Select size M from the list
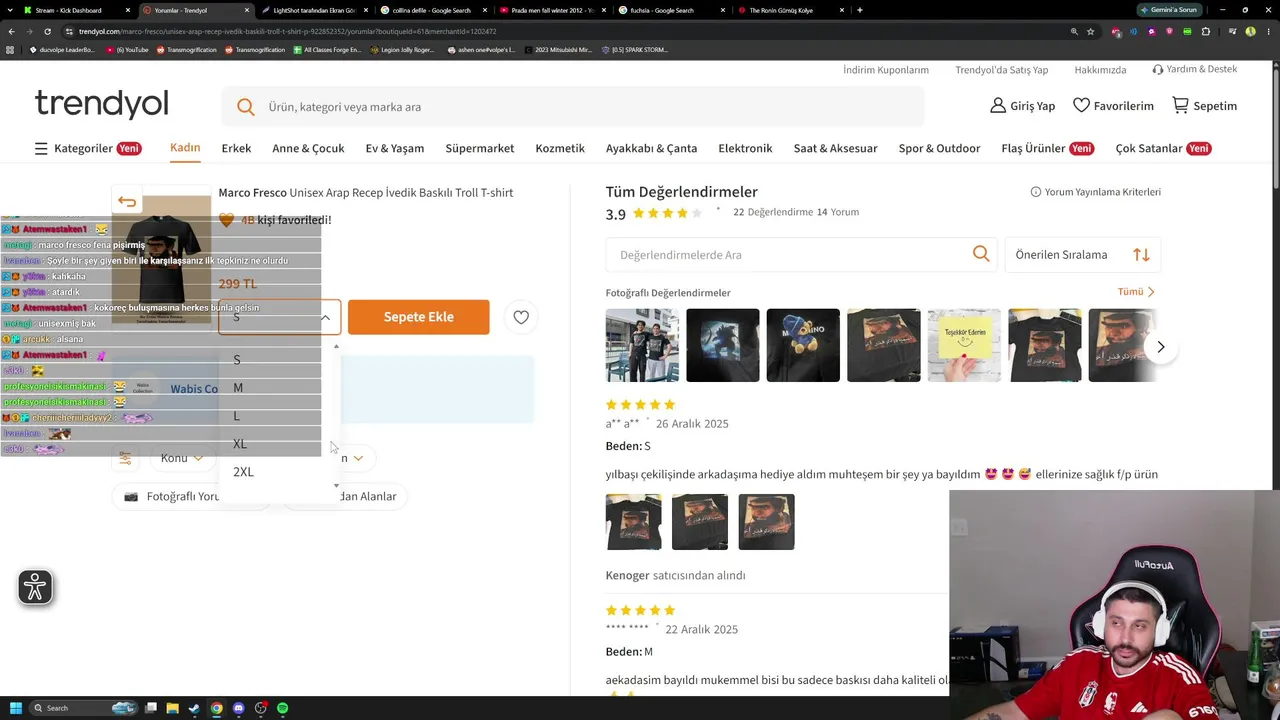The height and width of the screenshot is (720, 1280). point(278,388)
